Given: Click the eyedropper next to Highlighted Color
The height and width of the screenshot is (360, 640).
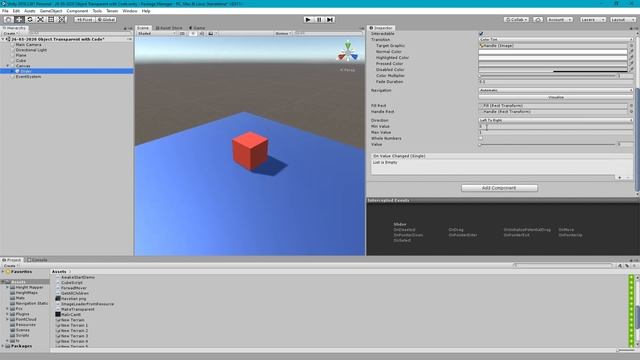Looking at the screenshot, I should 631,58.
